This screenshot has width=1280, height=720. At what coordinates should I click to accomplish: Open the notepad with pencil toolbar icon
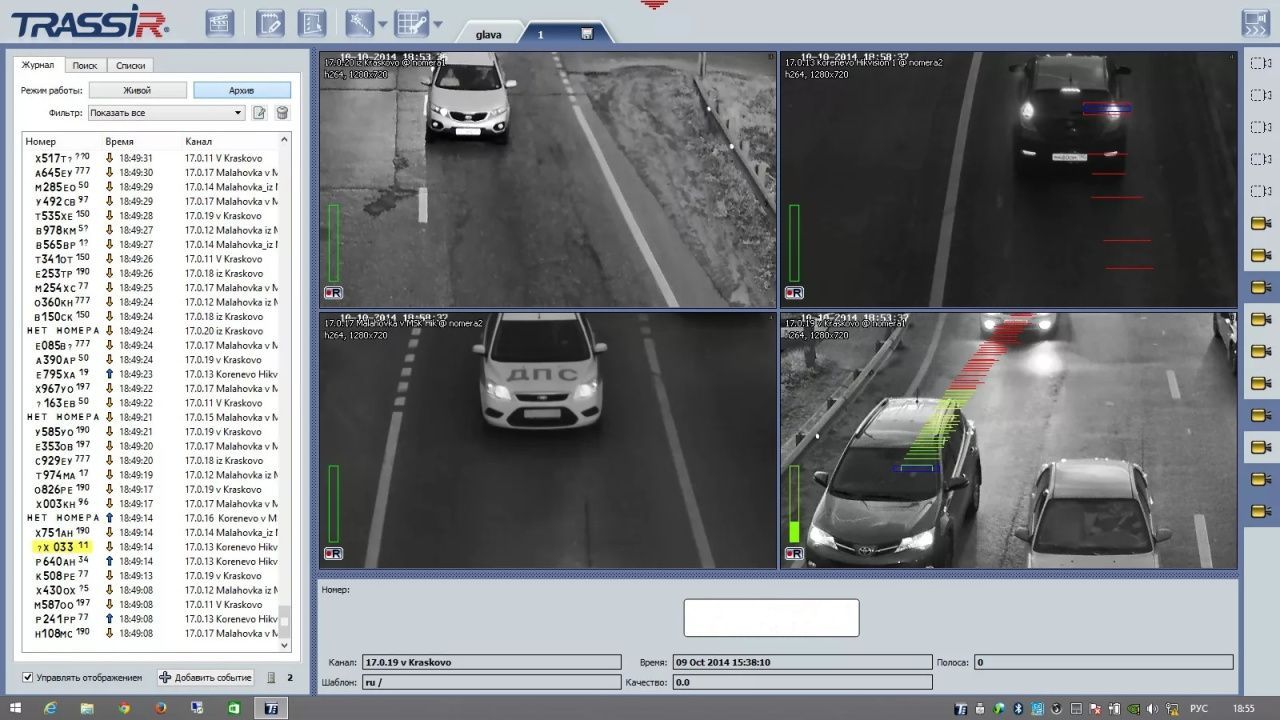270,23
